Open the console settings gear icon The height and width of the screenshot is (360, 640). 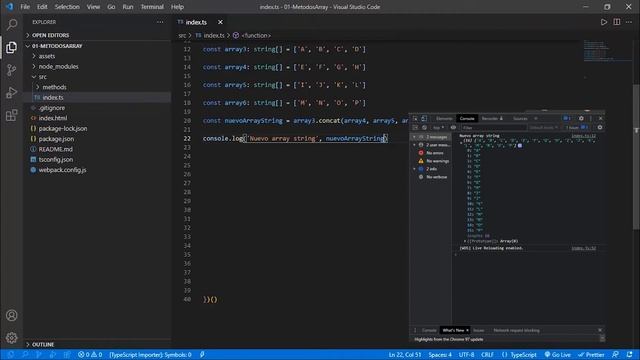(x=600, y=127)
